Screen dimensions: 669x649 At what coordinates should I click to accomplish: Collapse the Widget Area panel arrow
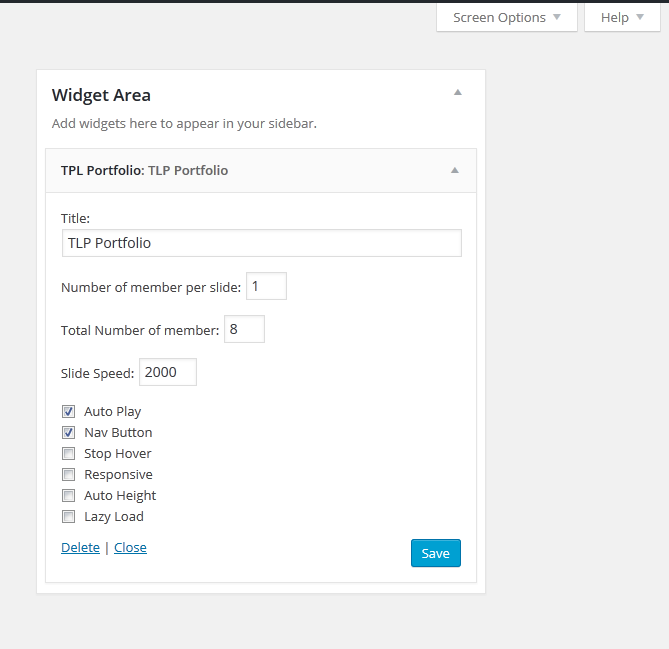[458, 93]
